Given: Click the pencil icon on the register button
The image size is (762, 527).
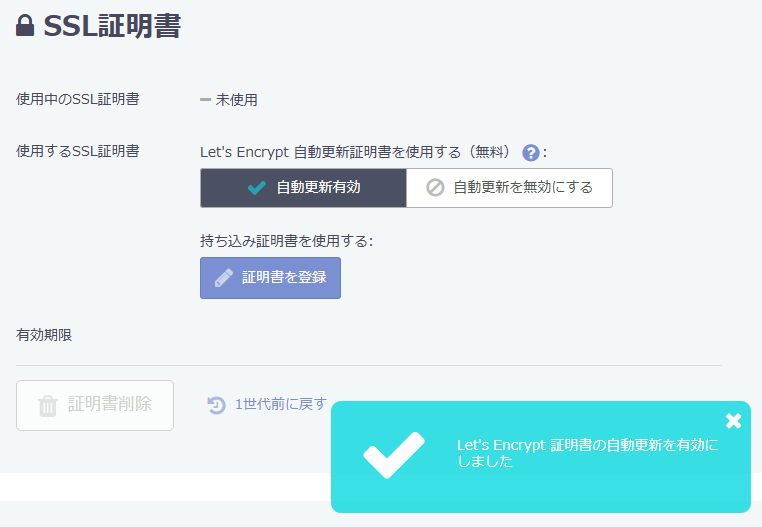Looking at the screenshot, I should click(x=224, y=278).
